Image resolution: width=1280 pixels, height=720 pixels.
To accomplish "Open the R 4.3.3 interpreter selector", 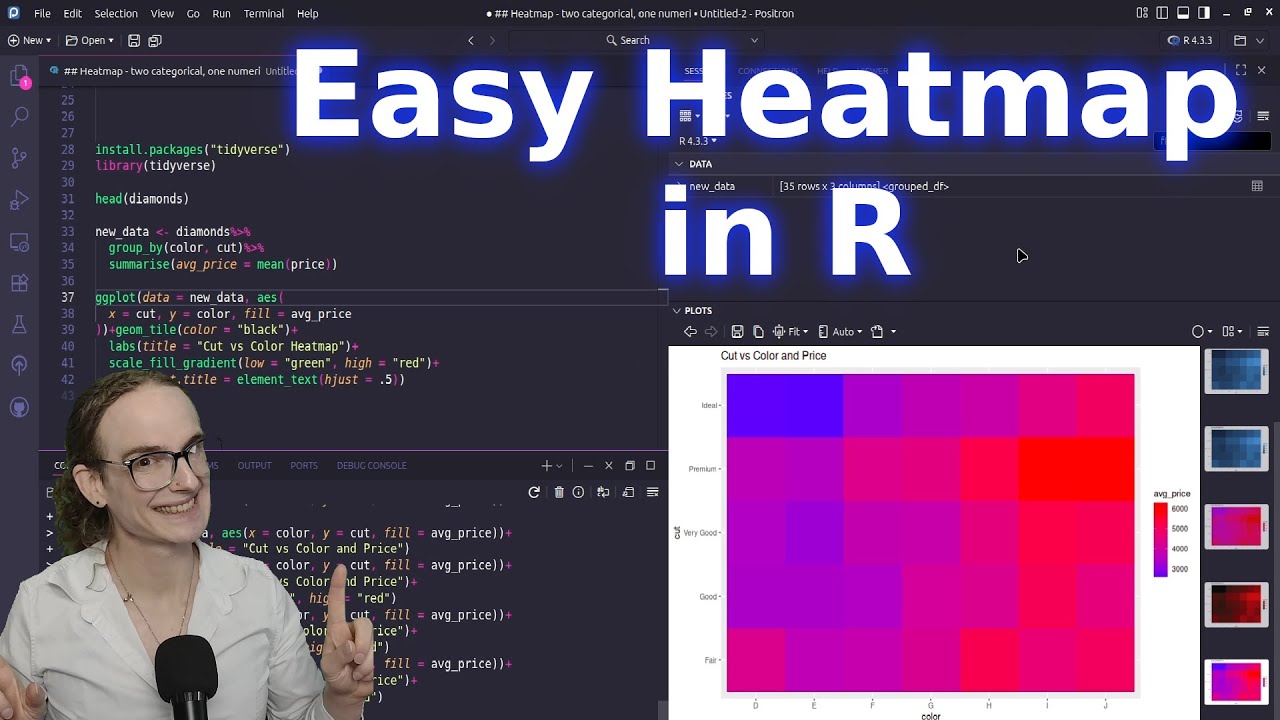I will (x=1189, y=40).
